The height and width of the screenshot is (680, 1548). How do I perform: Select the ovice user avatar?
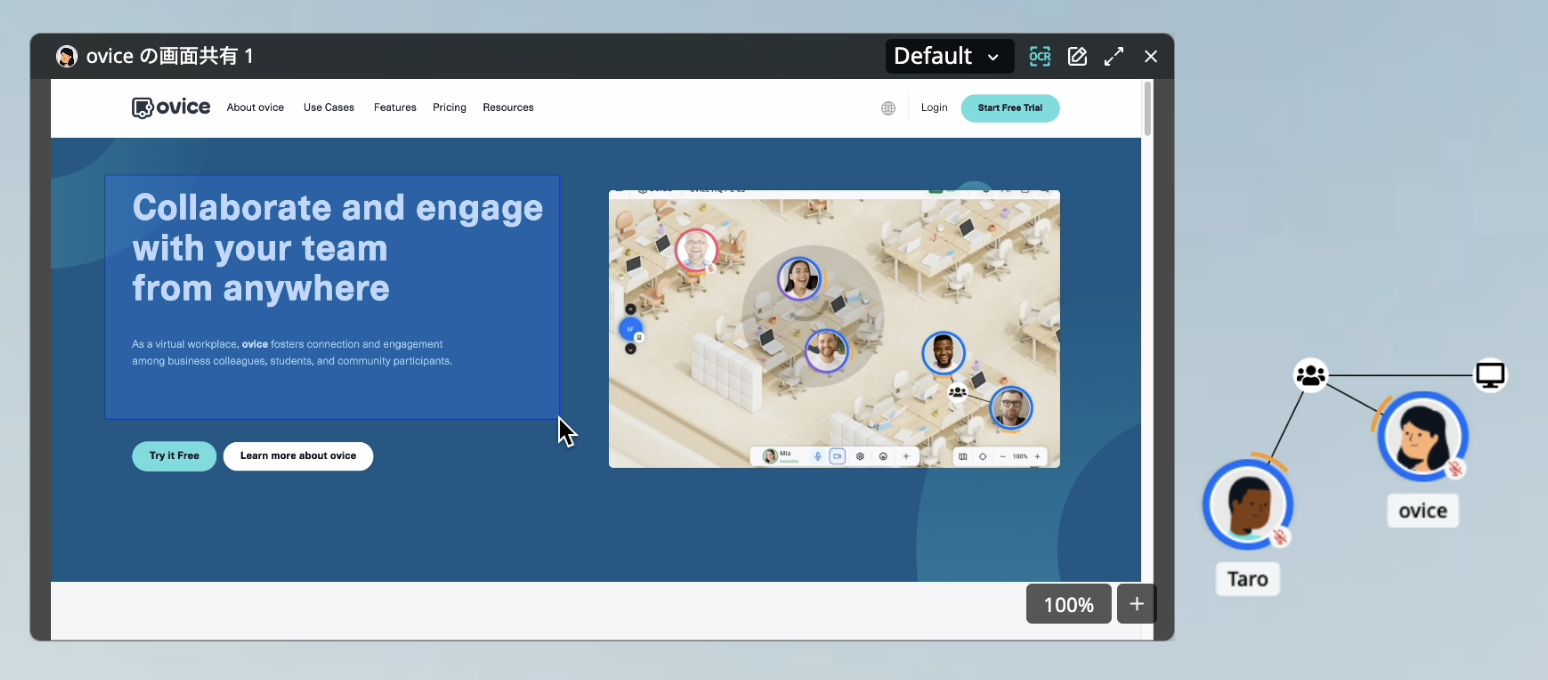coord(1422,437)
